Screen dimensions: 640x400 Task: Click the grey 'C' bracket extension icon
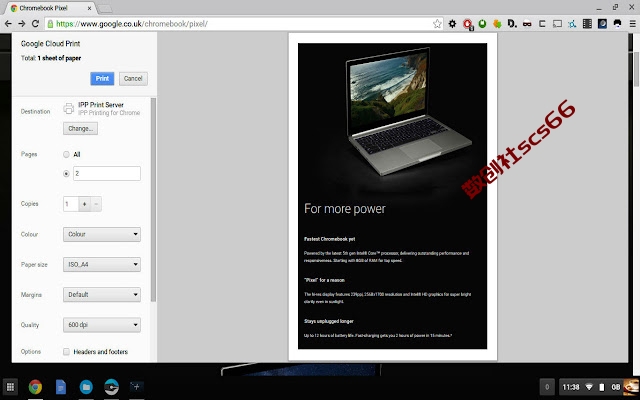[542, 24]
